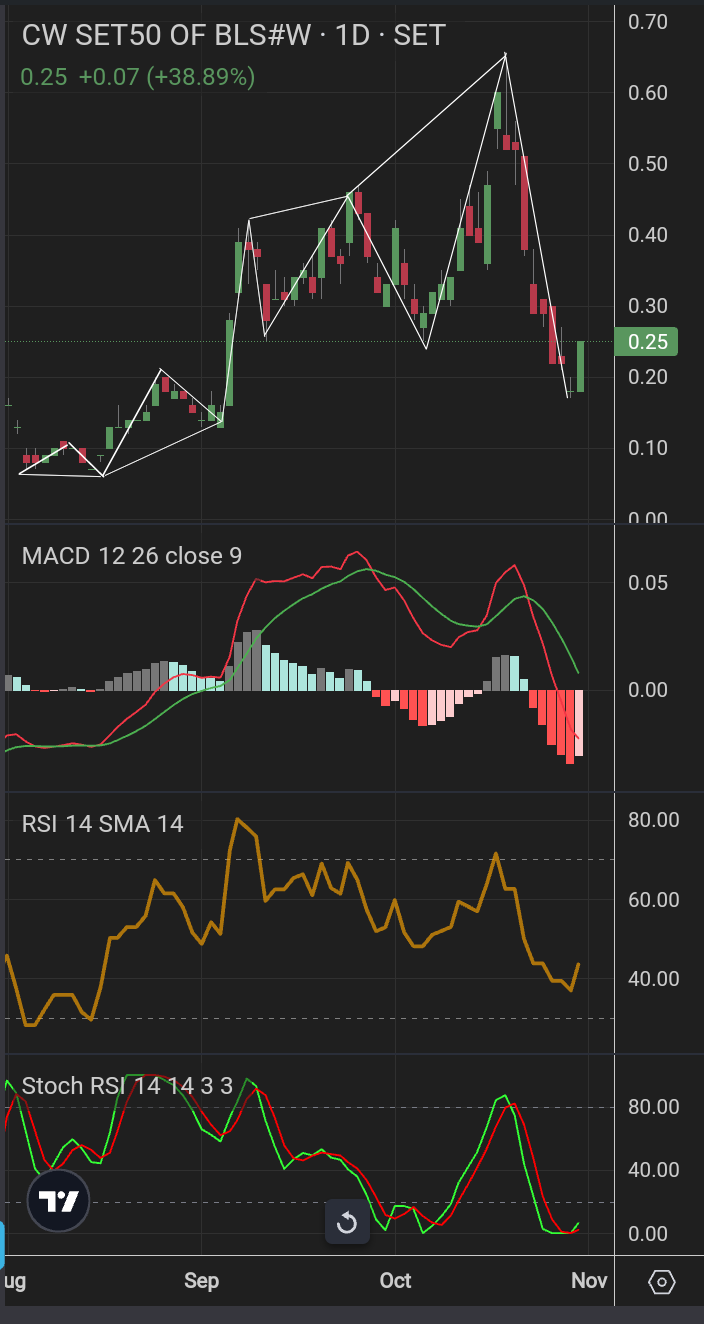Click the 0.60 price axis label
This screenshot has height=1324, width=704.
click(647, 93)
